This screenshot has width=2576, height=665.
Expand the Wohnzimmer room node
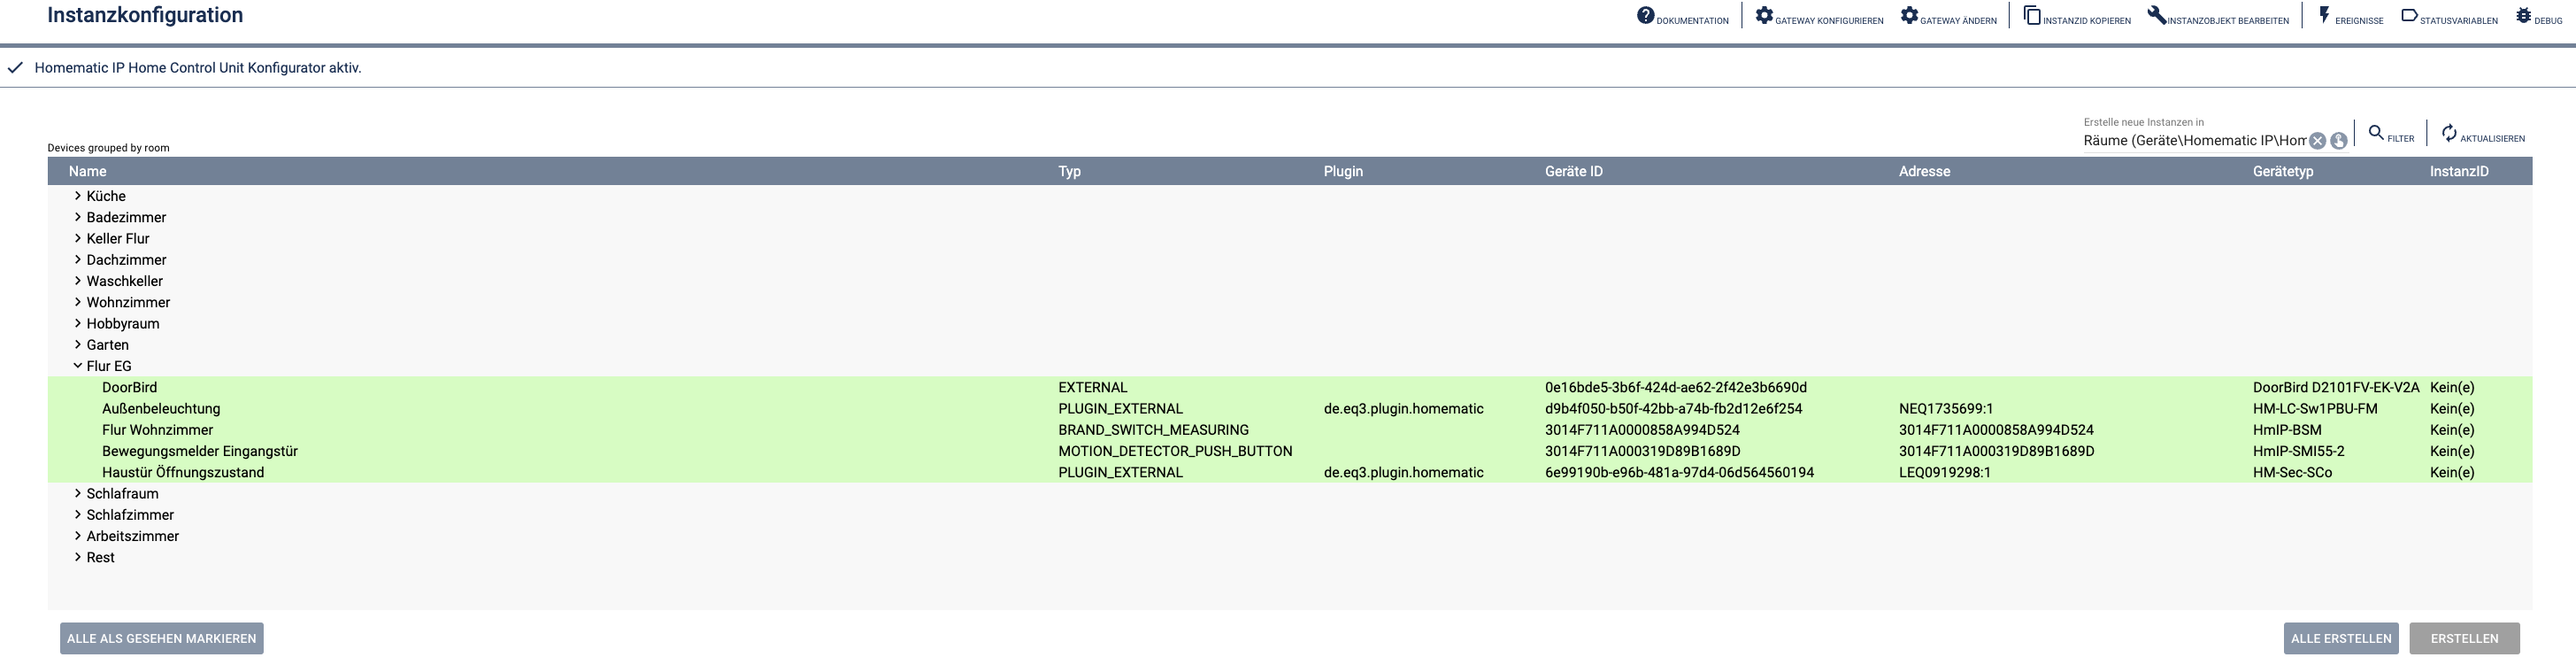78,302
